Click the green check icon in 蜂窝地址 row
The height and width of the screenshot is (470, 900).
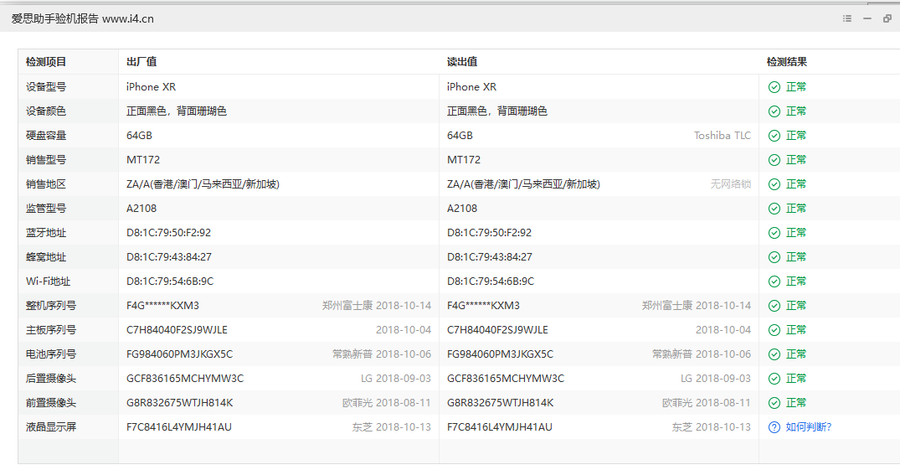coord(774,257)
